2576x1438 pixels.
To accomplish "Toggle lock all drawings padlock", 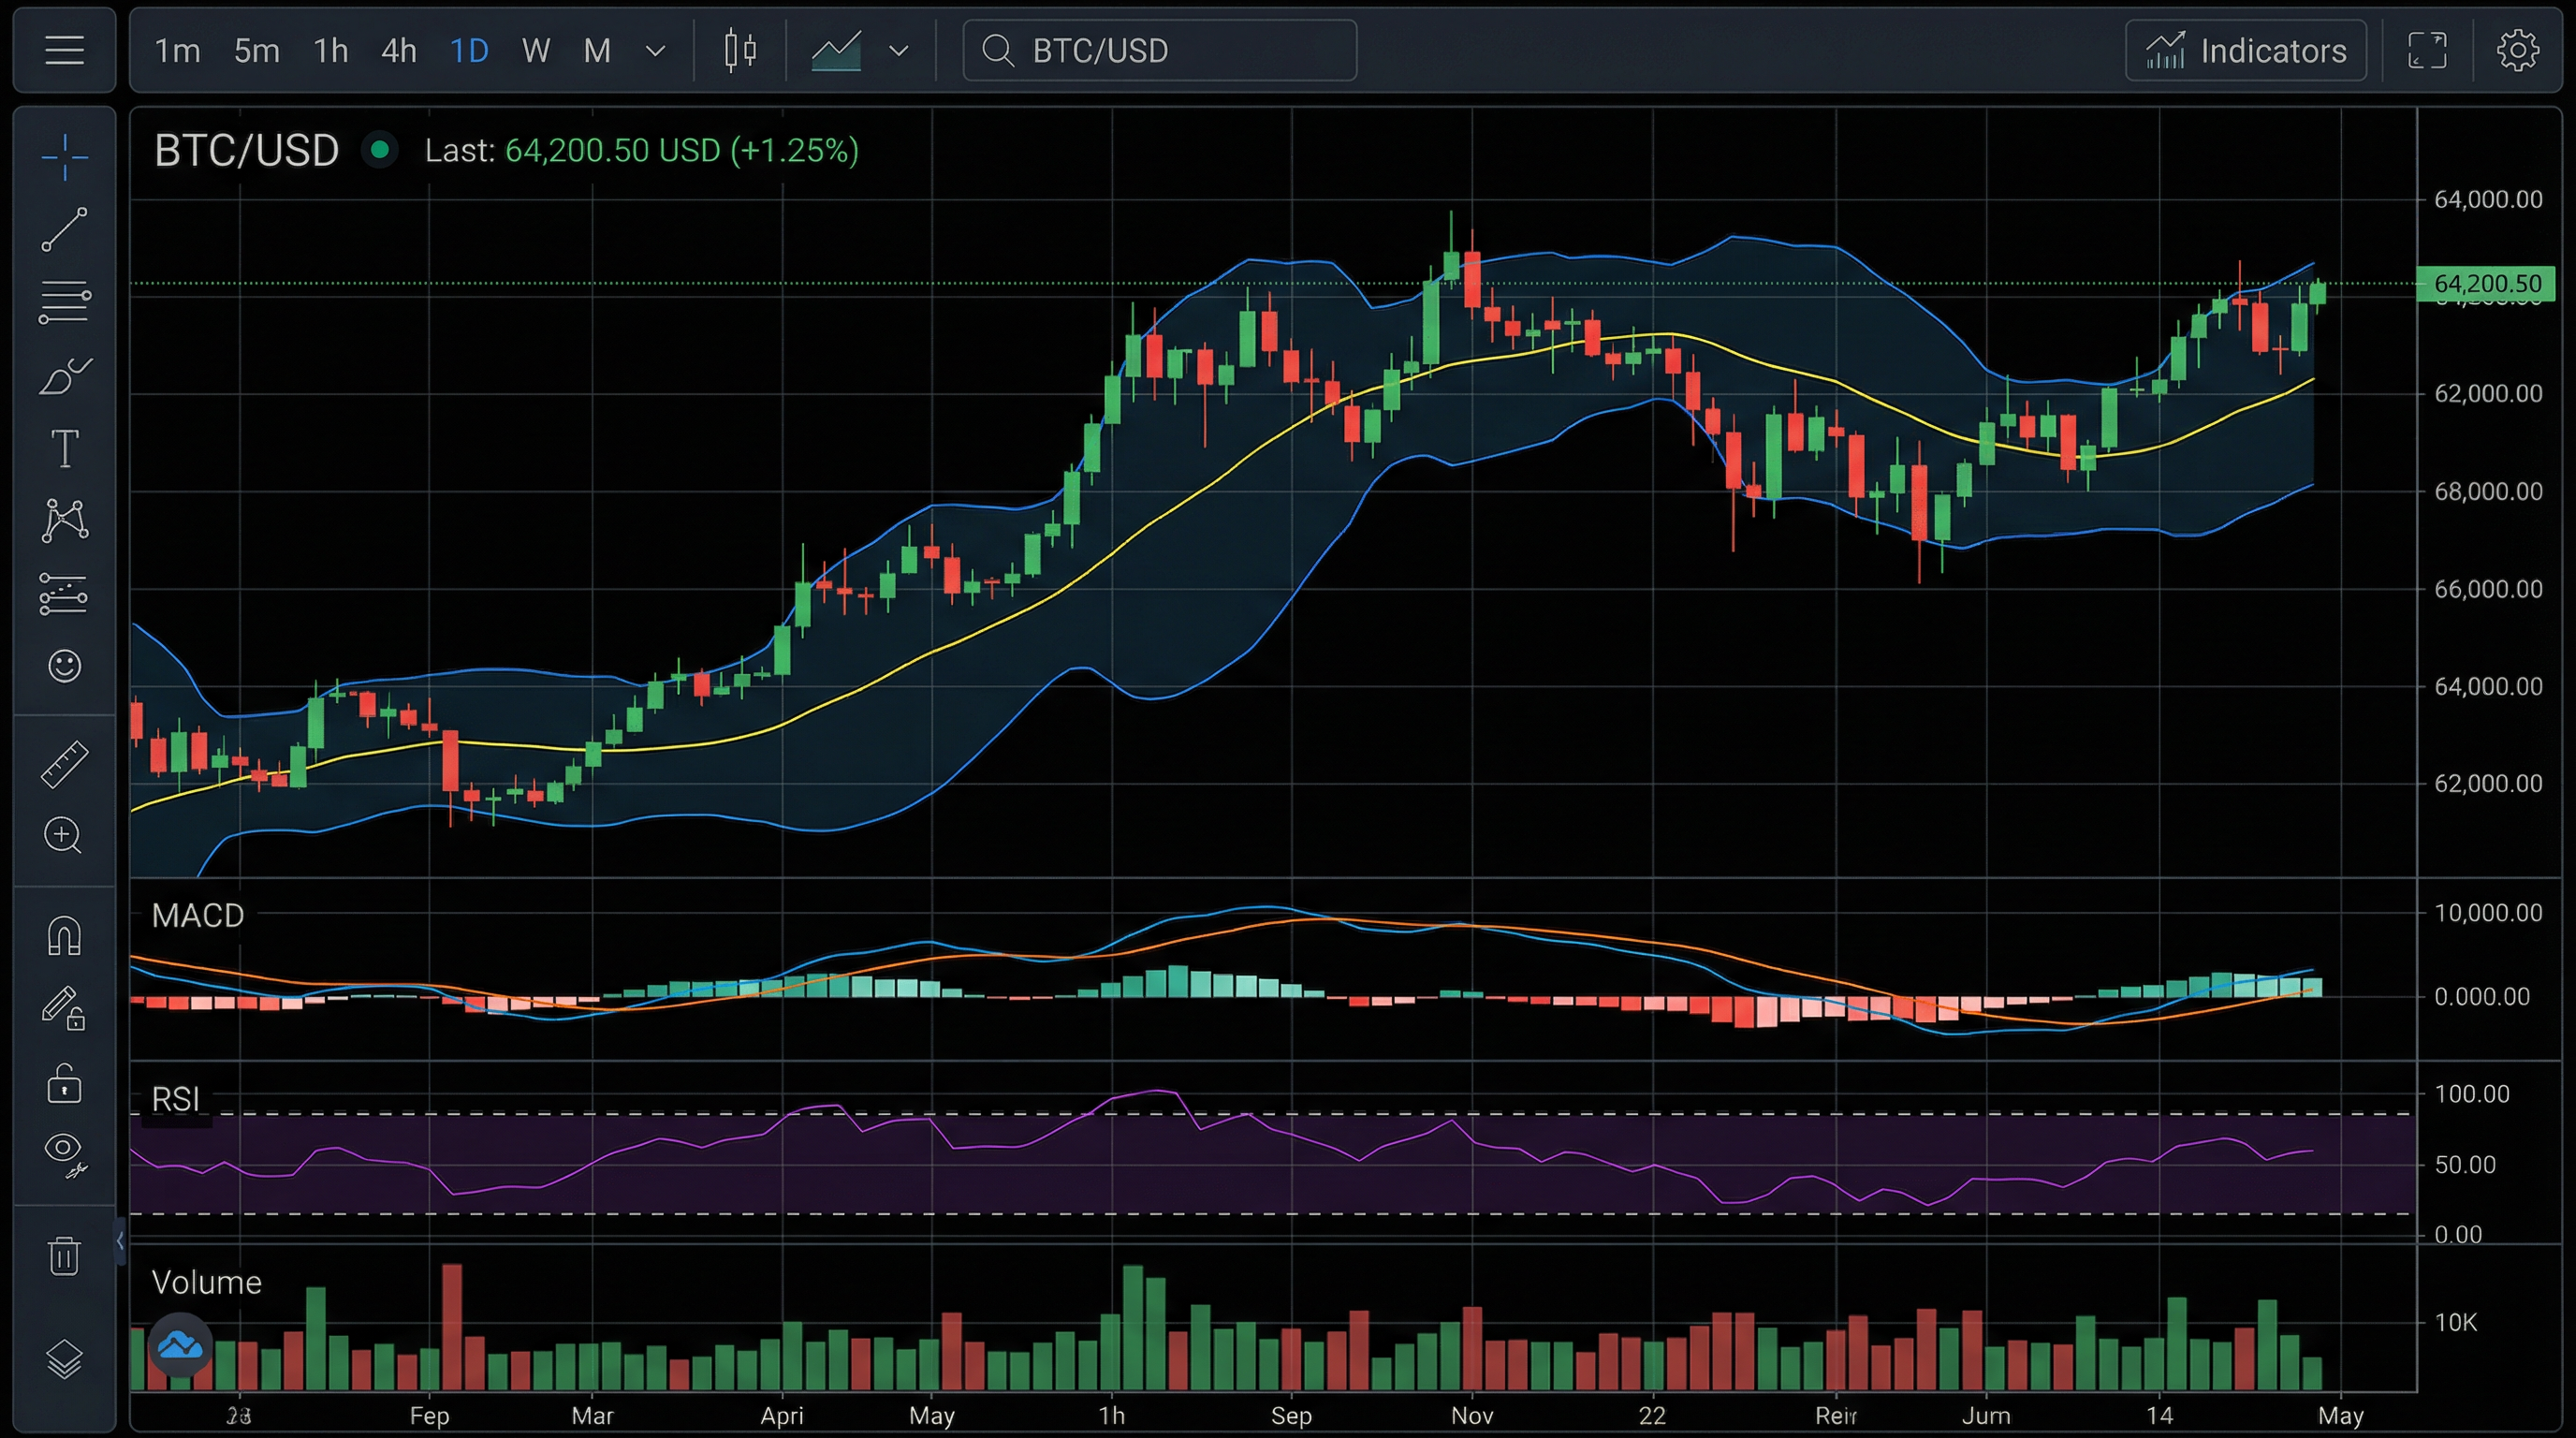I will tap(64, 1083).
